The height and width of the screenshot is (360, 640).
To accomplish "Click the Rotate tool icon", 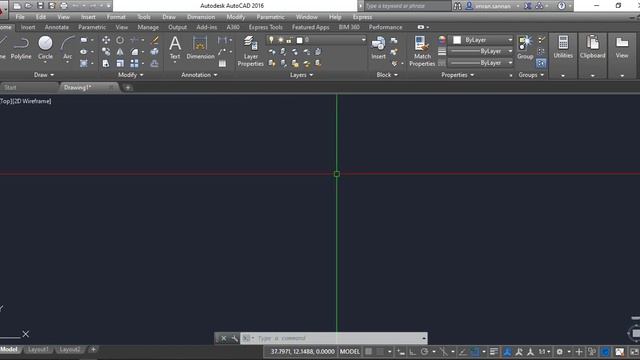I will [x=120, y=40].
